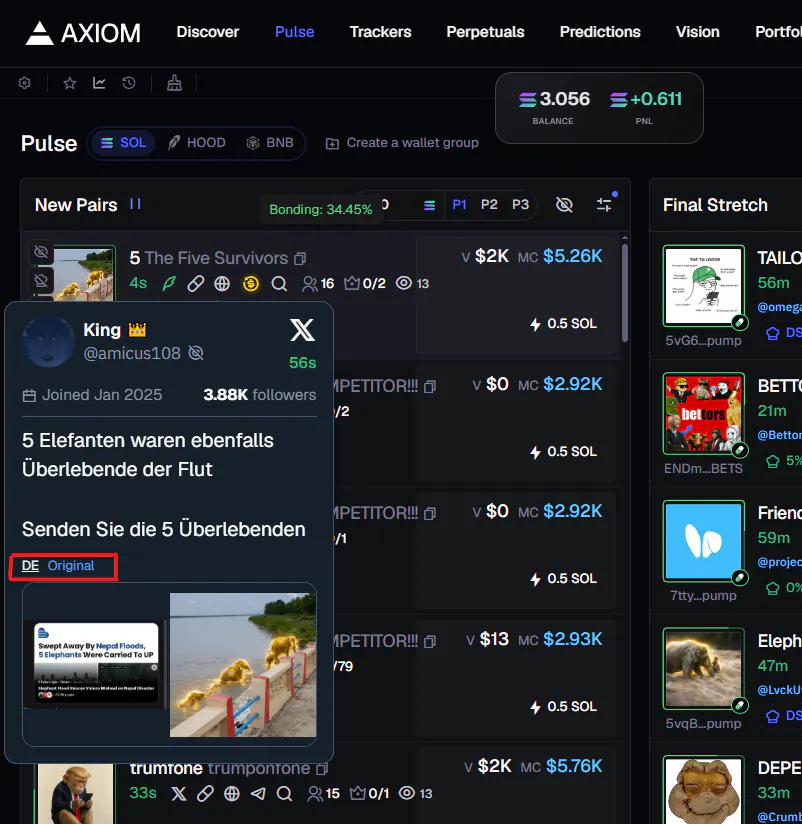802x824 pixels.
Task: Open watchlist star icon
Action: coord(69,83)
